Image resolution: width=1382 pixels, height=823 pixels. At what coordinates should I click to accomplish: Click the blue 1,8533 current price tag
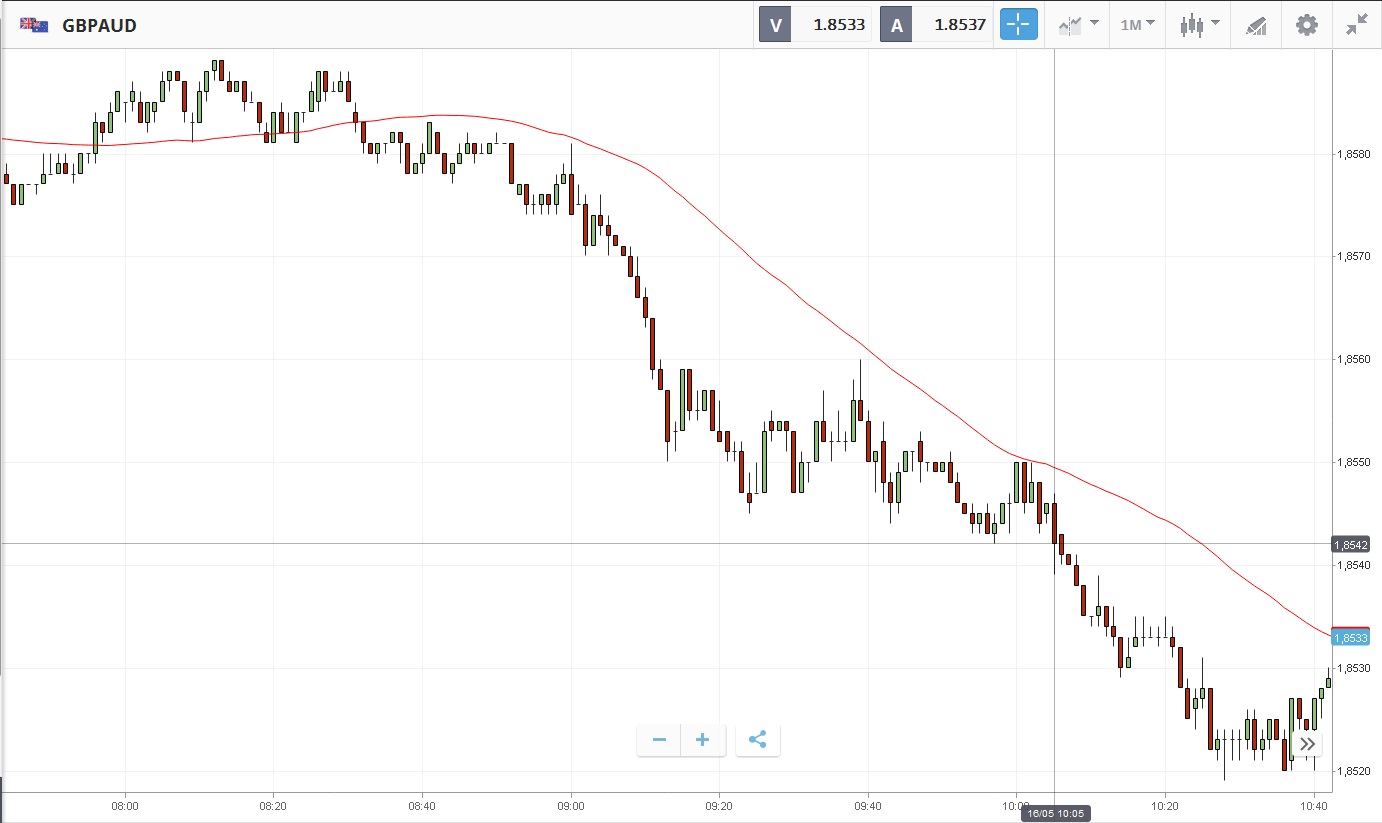click(x=1350, y=638)
